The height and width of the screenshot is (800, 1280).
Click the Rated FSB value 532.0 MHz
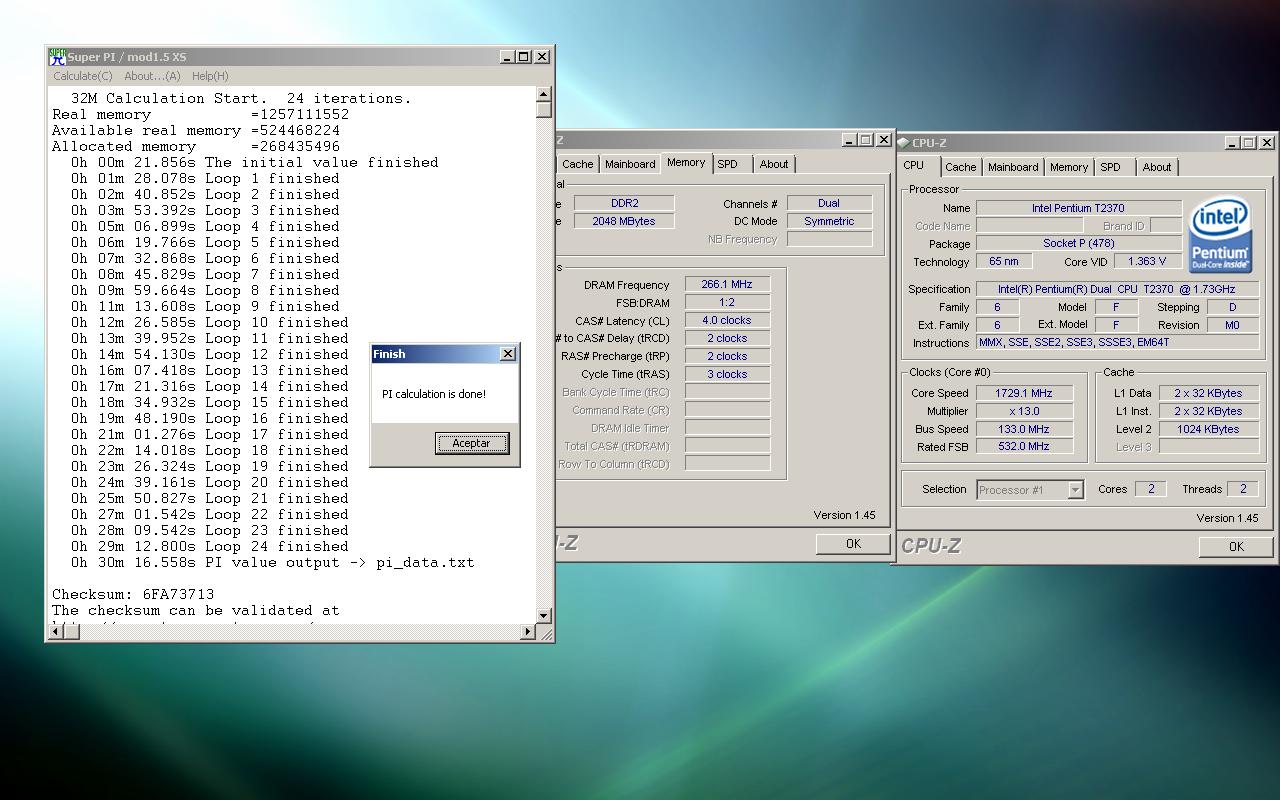click(1025, 447)
